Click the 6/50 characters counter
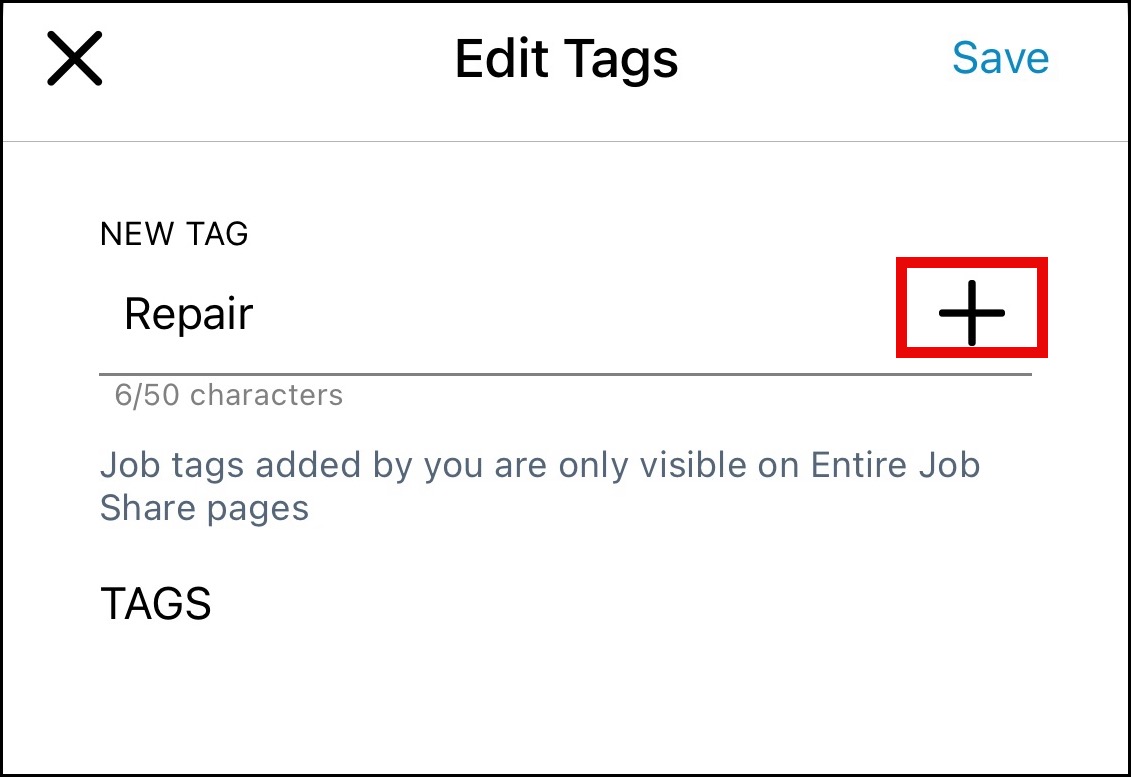This screenshot has width=1131, height=777. [229, 395]
